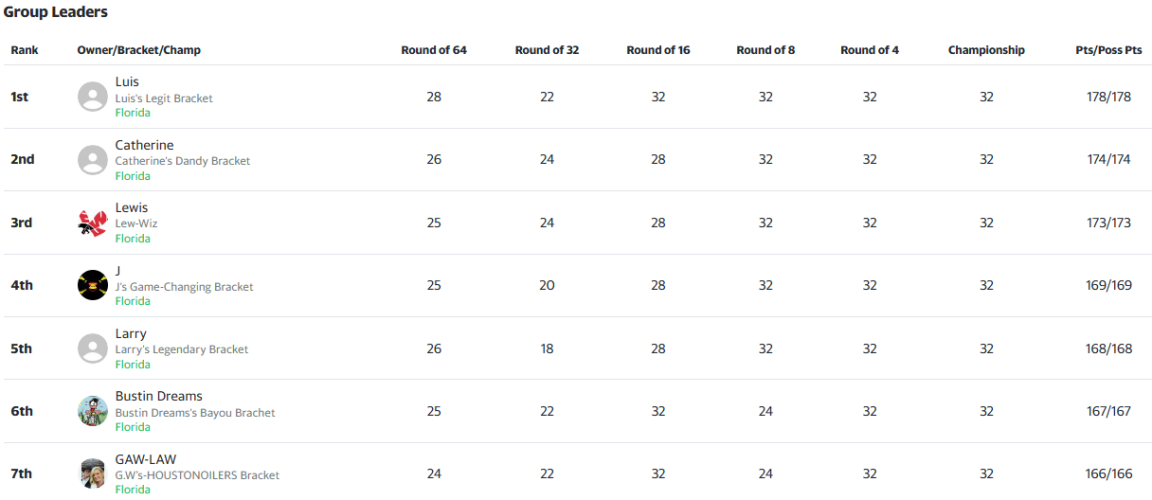
Task: Open Luis's Legit Bracket link
Action: pos(164,98)
